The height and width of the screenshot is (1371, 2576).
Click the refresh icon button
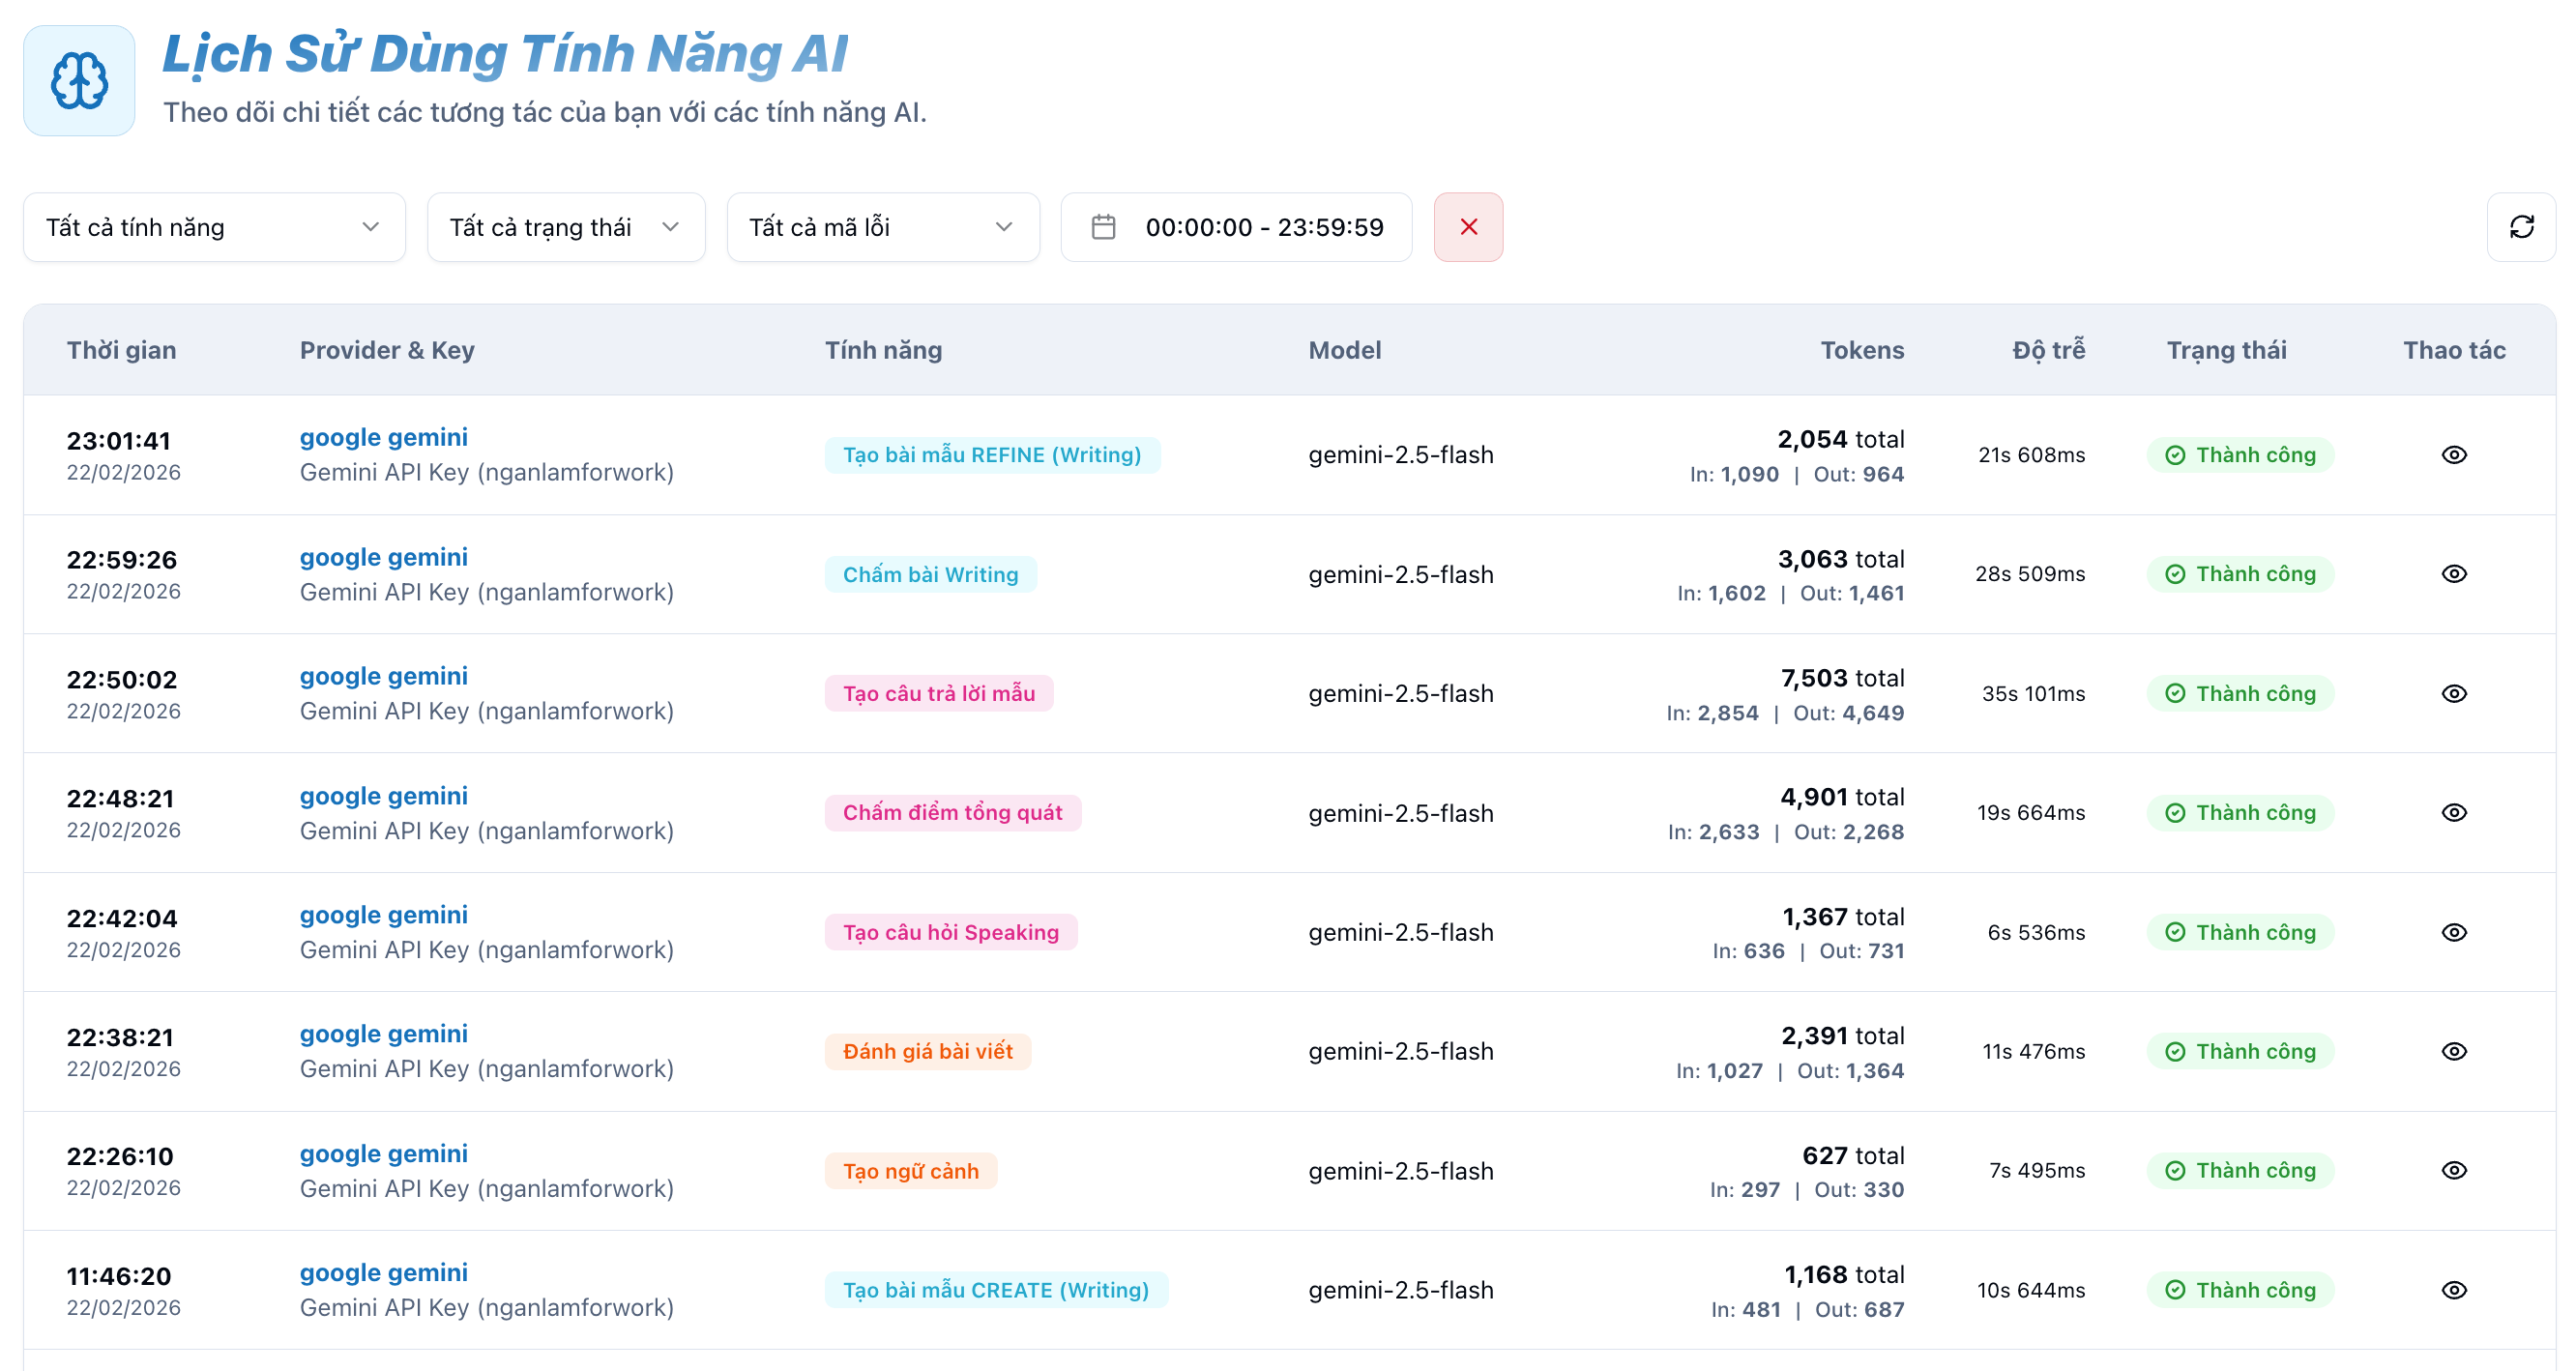tap(2520, 227)
